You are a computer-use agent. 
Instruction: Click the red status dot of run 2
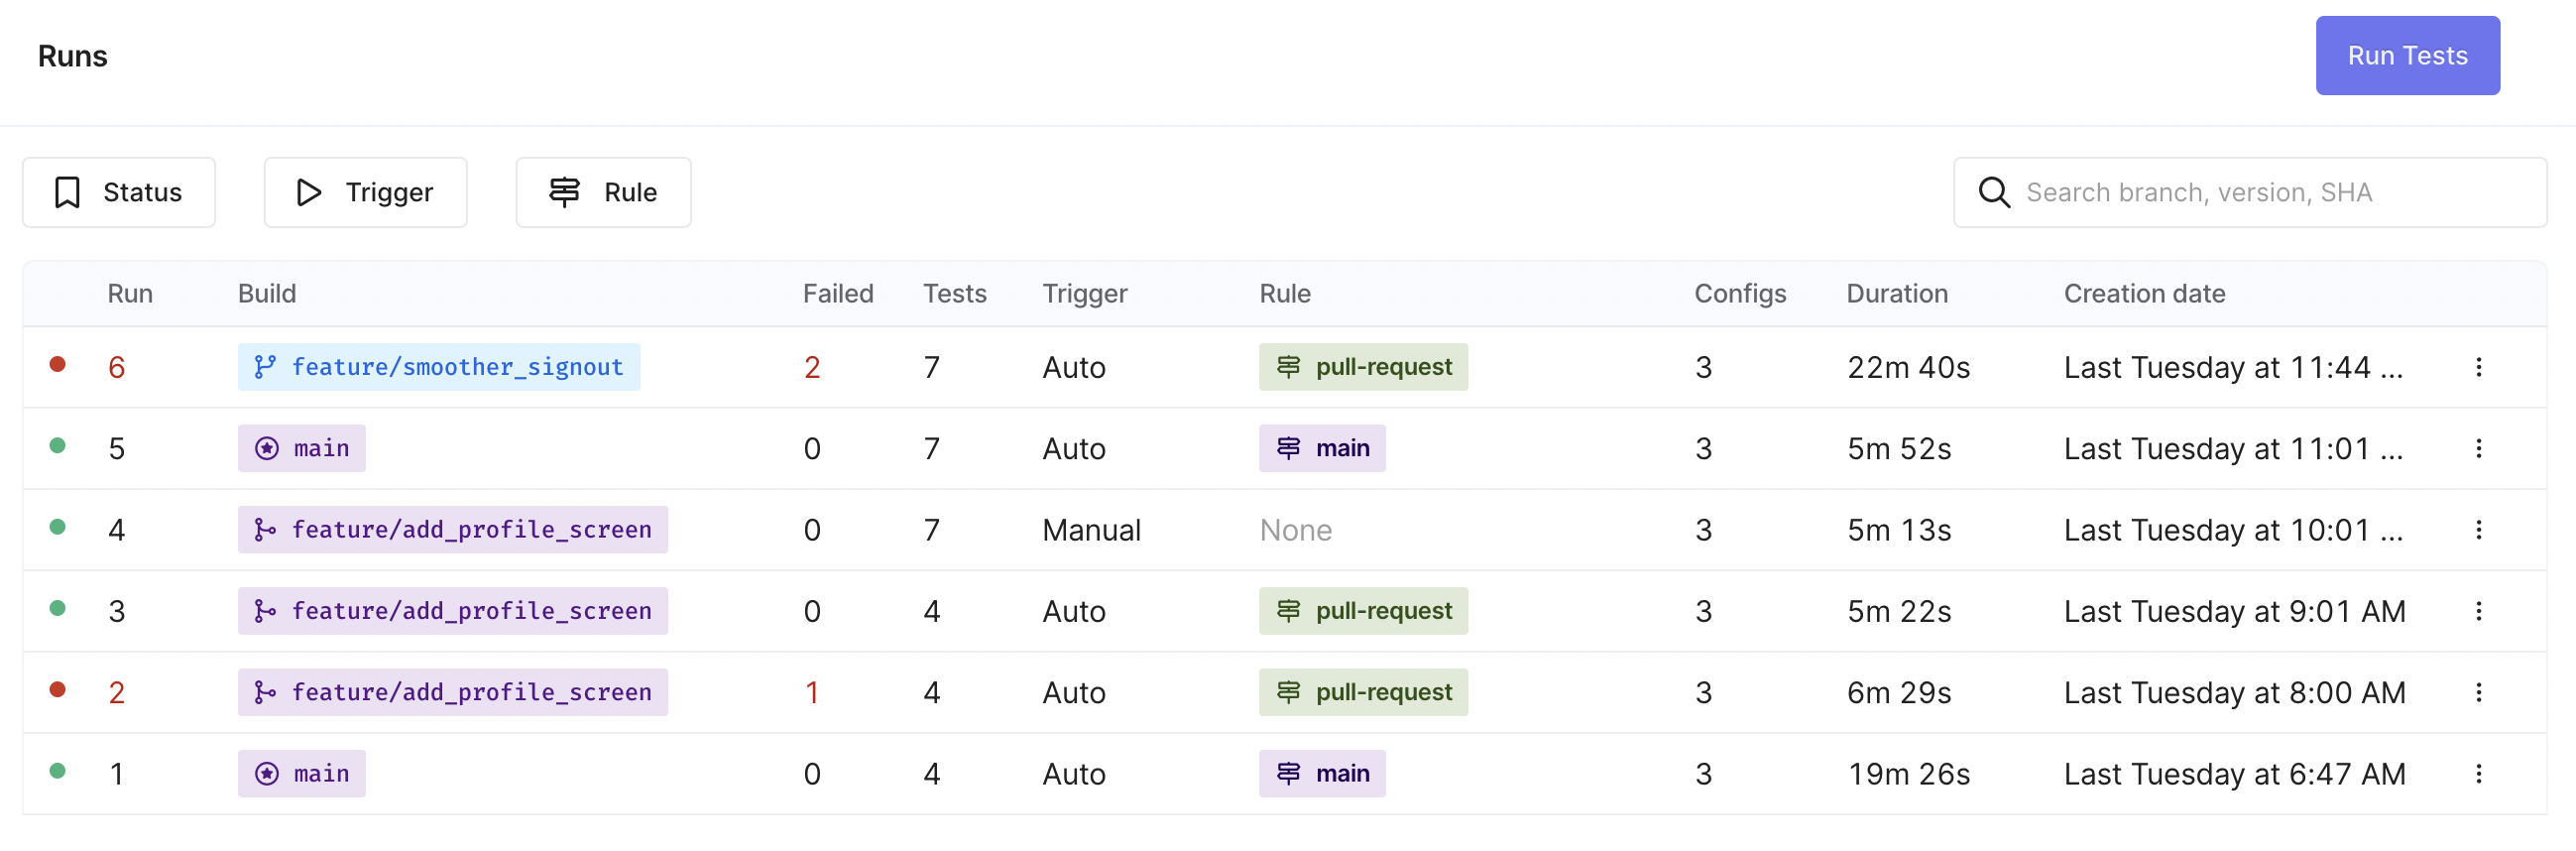click(58, 690)
